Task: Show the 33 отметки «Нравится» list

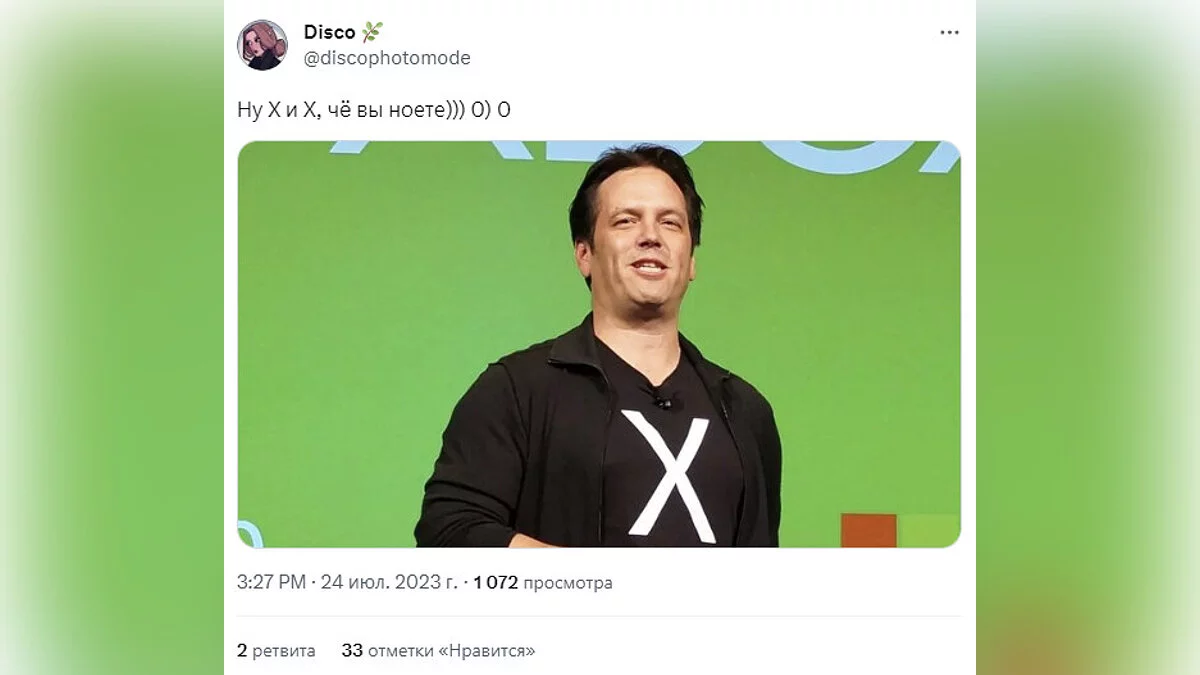Action: point(438,650)
